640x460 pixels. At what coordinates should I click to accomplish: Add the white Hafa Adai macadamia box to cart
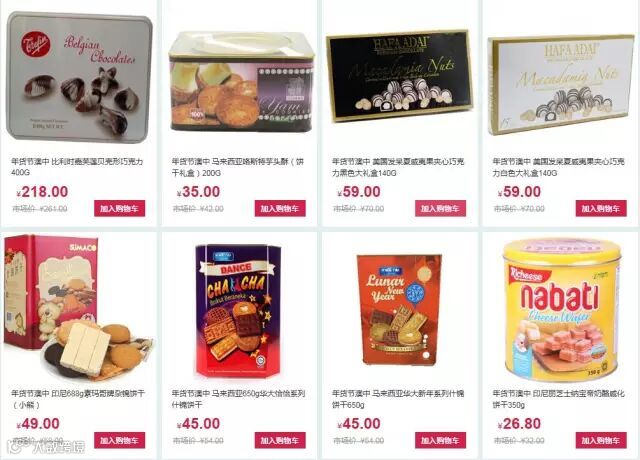[x=601, y=208]
